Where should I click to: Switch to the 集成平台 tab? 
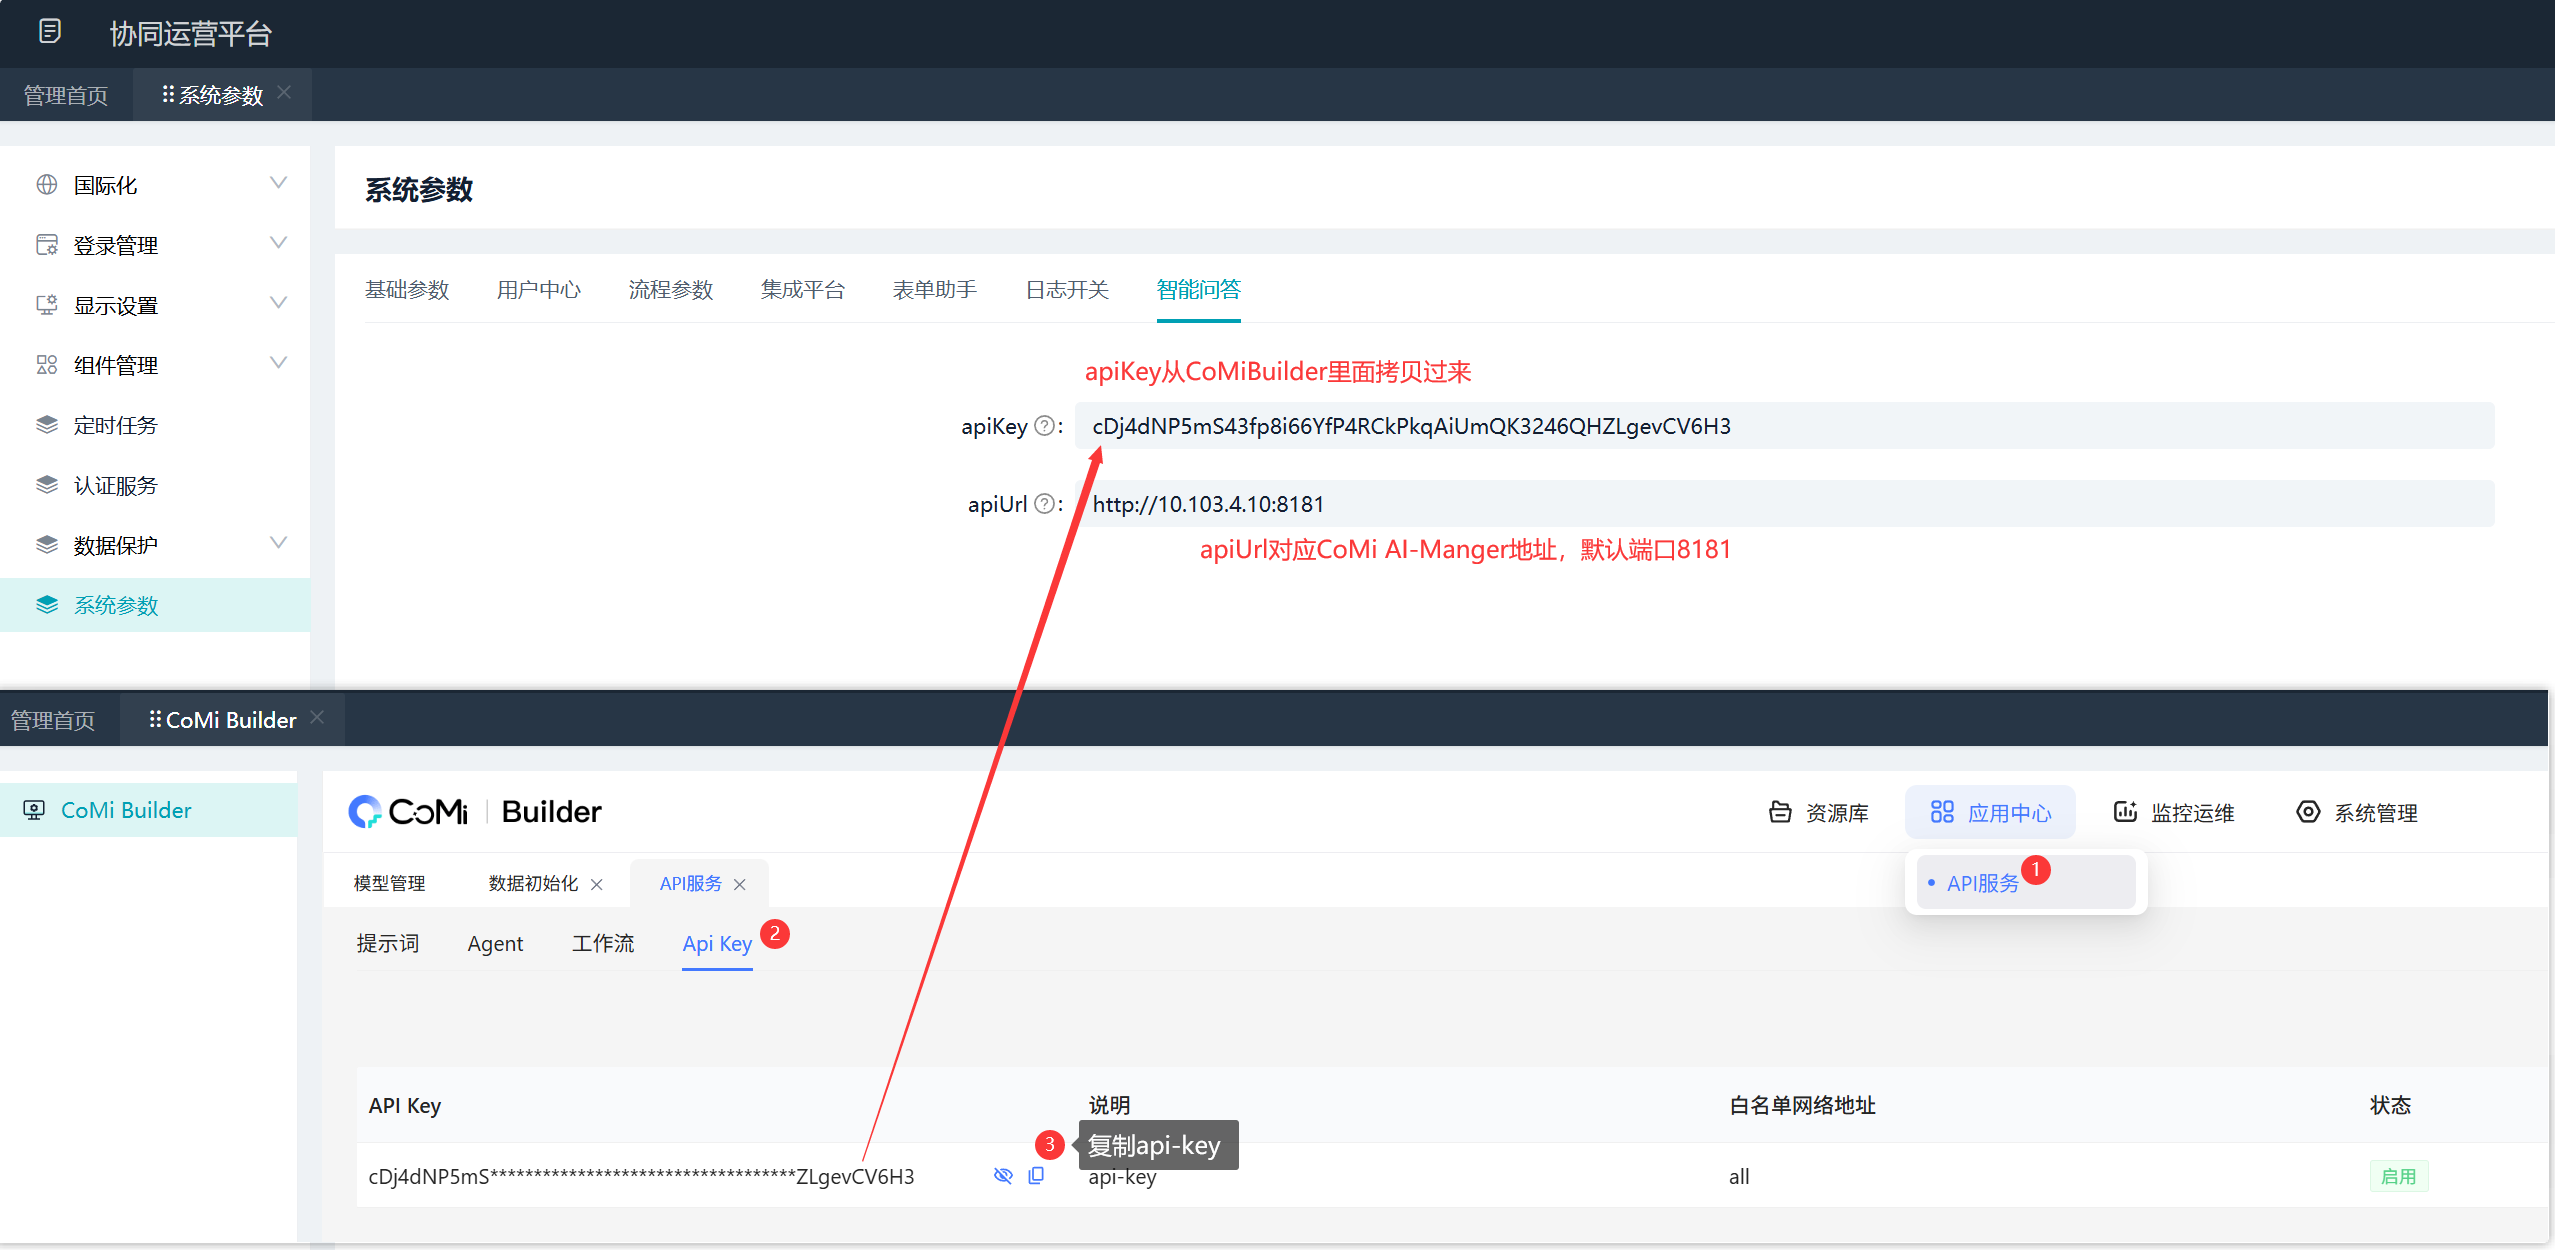(802, 290)
